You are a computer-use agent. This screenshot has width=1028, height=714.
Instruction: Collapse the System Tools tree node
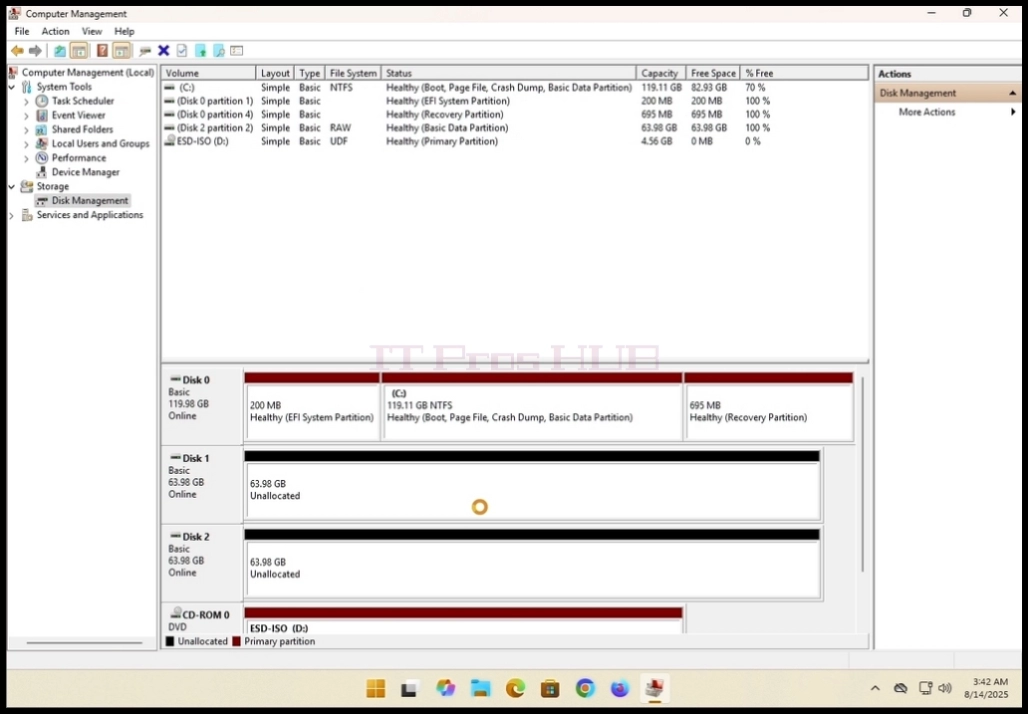(12, 87)
